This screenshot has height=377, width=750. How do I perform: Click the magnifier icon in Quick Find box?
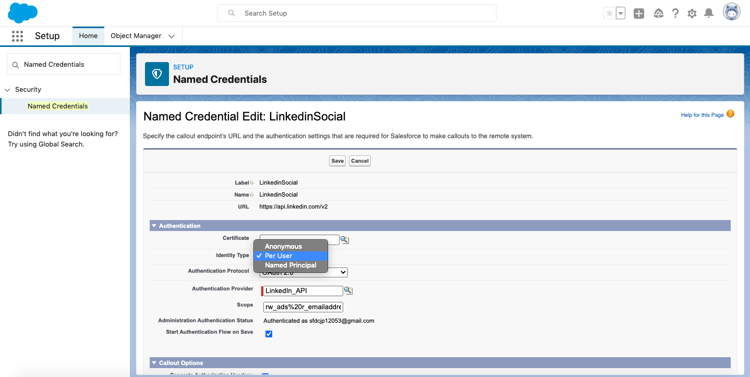(15, 65)
